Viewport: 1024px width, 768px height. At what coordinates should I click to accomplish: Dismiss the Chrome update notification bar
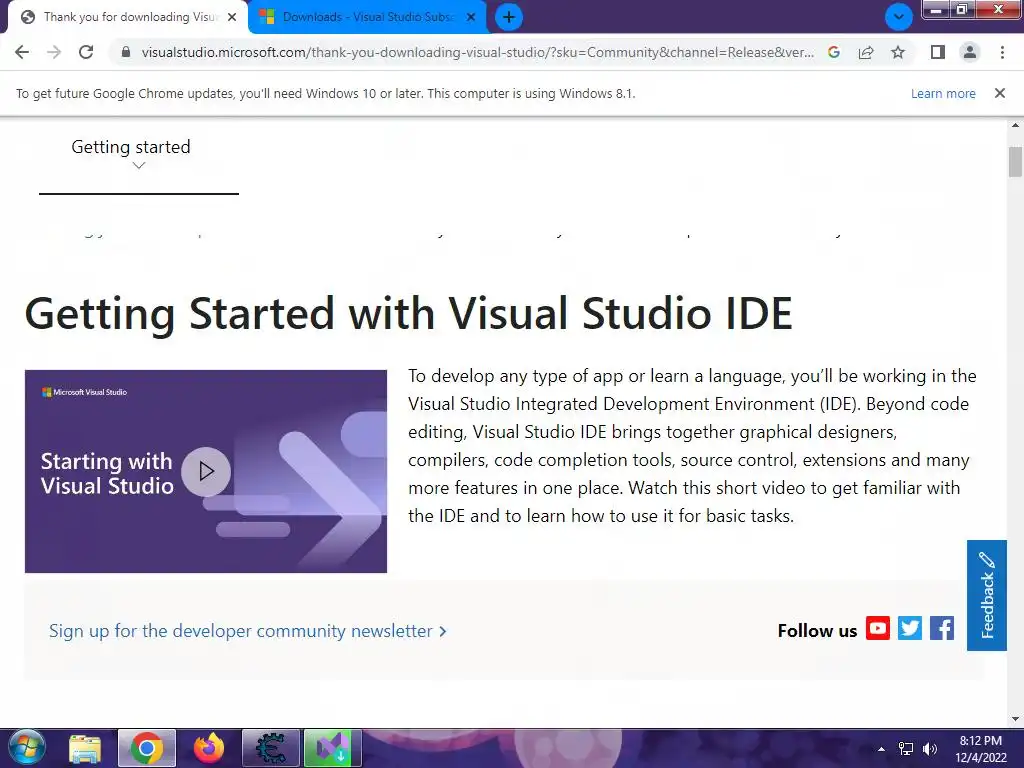tap(1000, 93)
